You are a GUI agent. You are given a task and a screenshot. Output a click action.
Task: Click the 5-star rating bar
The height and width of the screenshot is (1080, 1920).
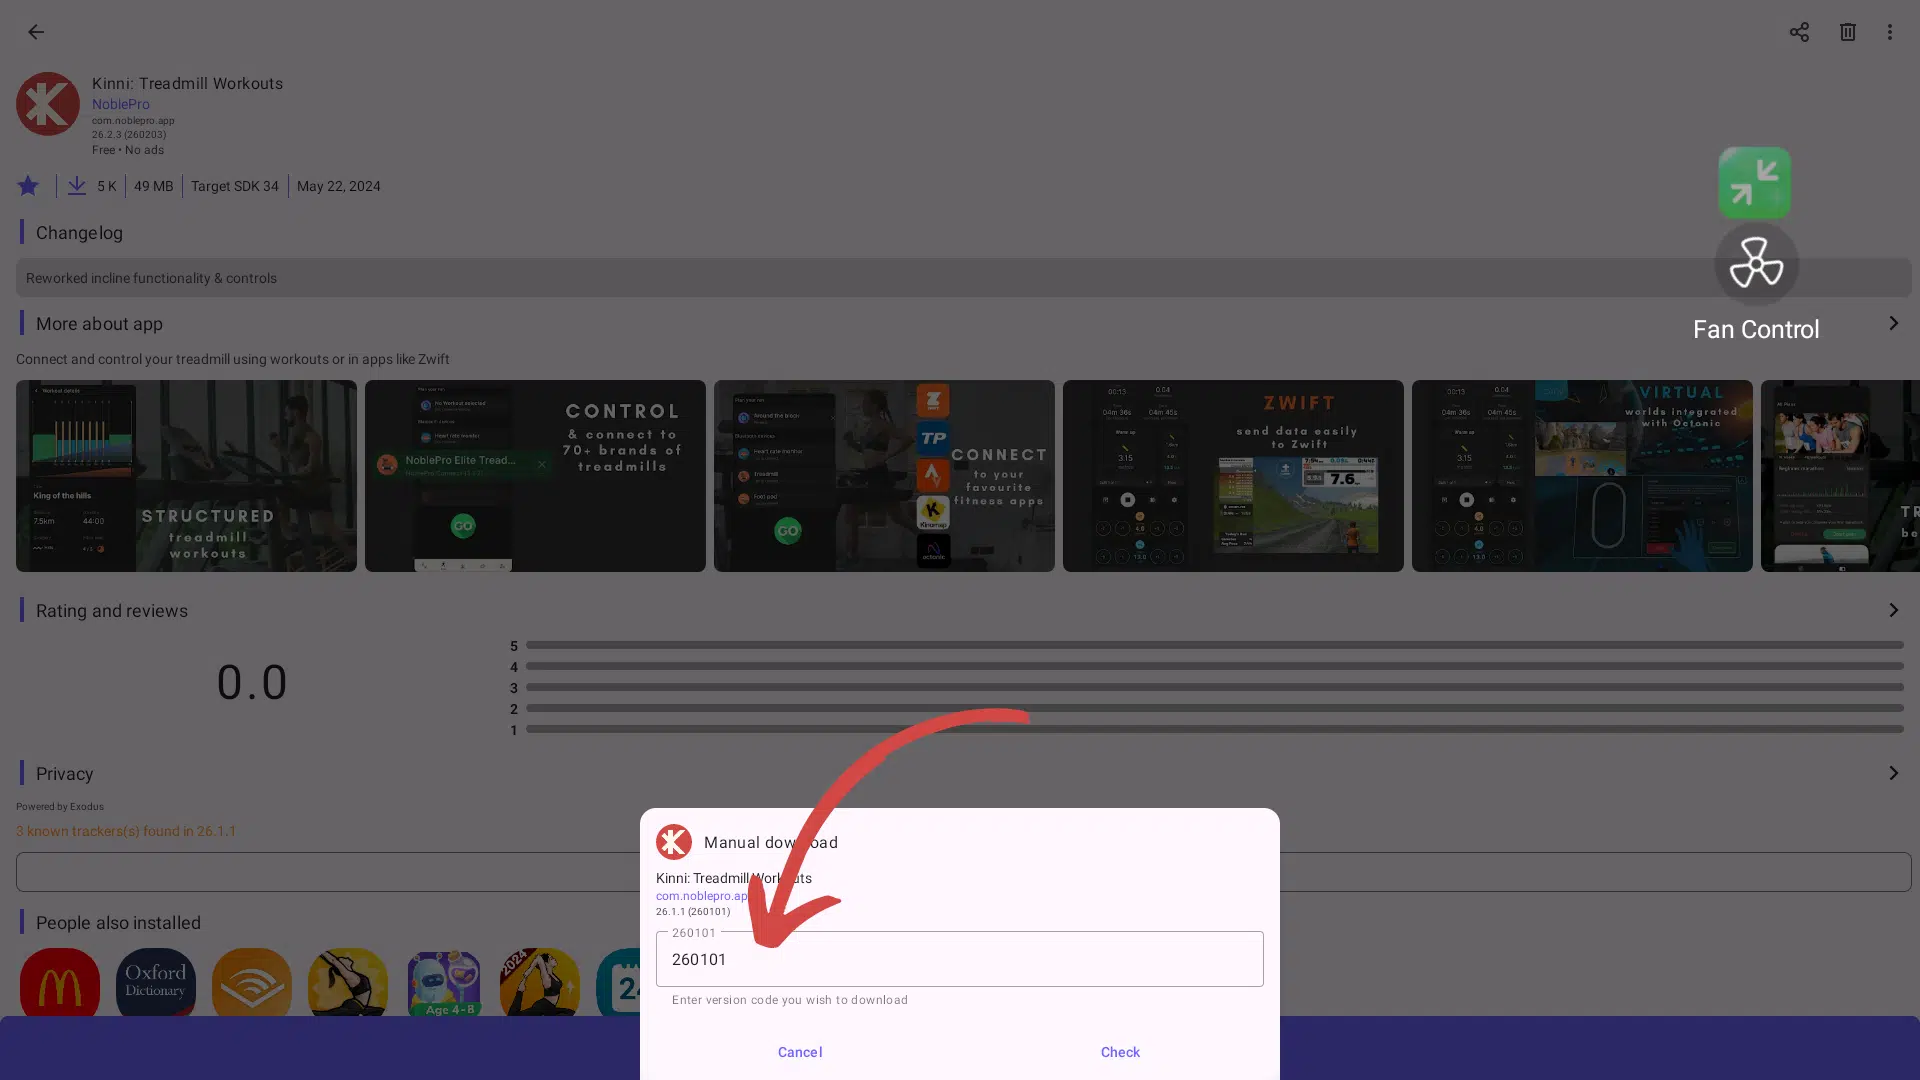click(1210, 645)
